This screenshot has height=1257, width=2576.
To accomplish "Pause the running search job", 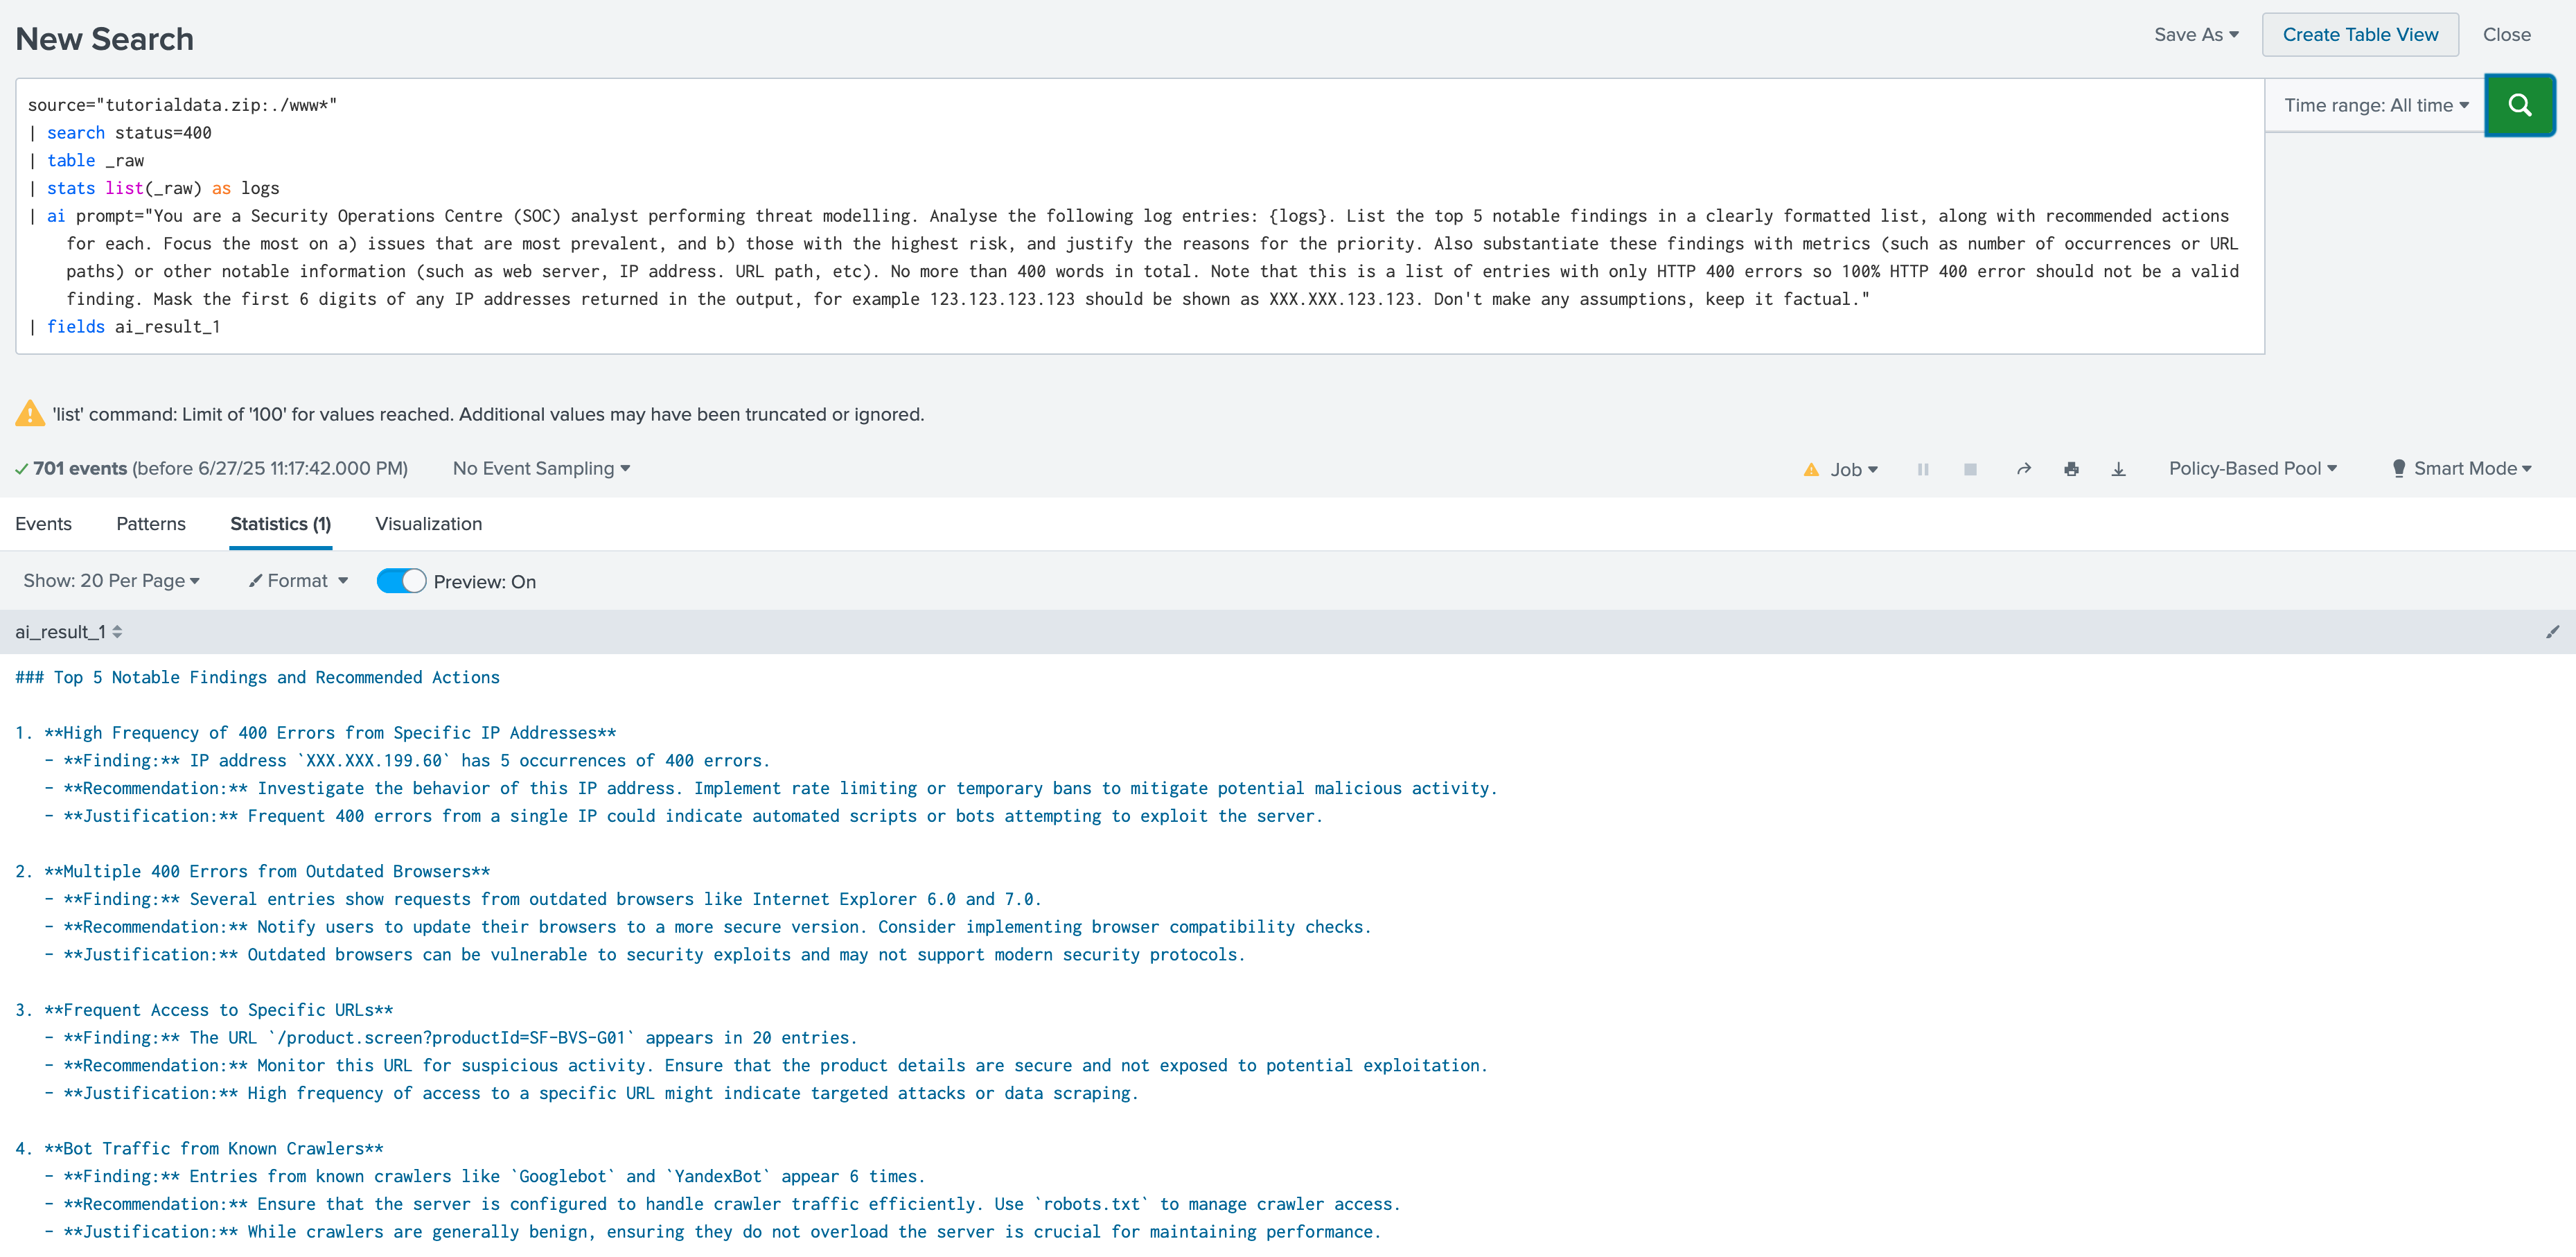I will point(1922,469).
